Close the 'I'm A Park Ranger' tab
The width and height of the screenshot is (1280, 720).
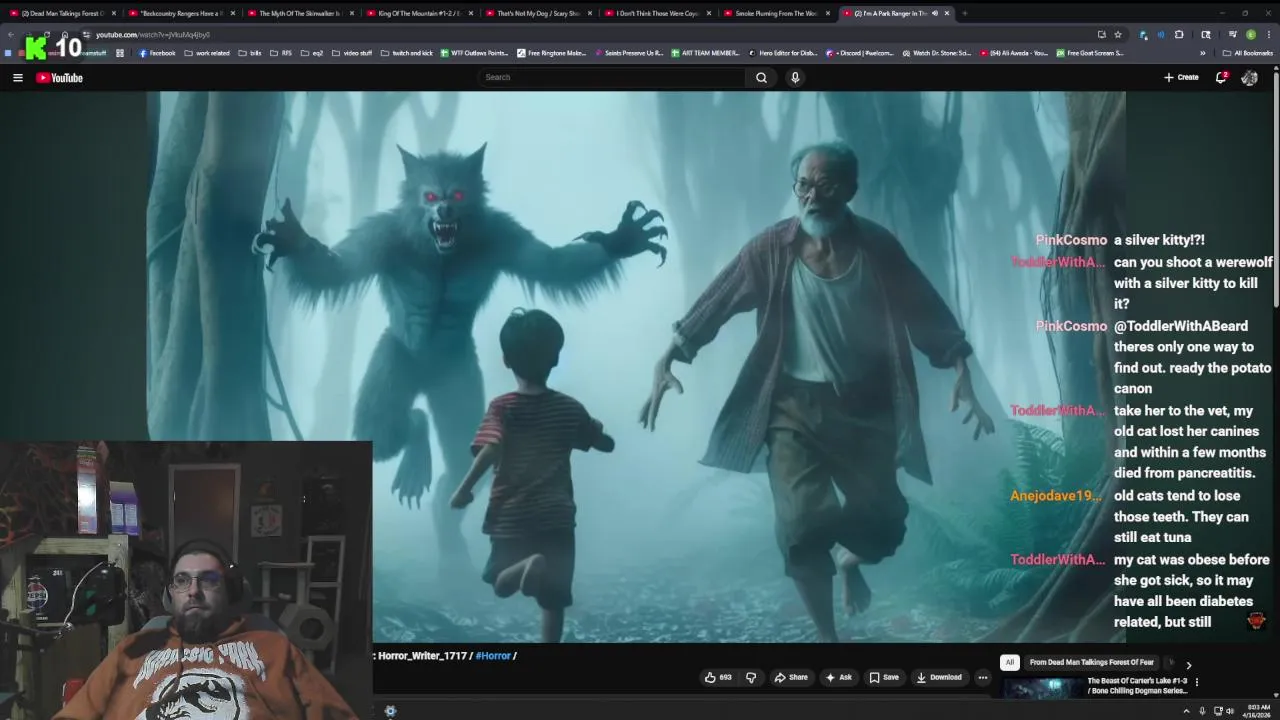click(947, 13)
